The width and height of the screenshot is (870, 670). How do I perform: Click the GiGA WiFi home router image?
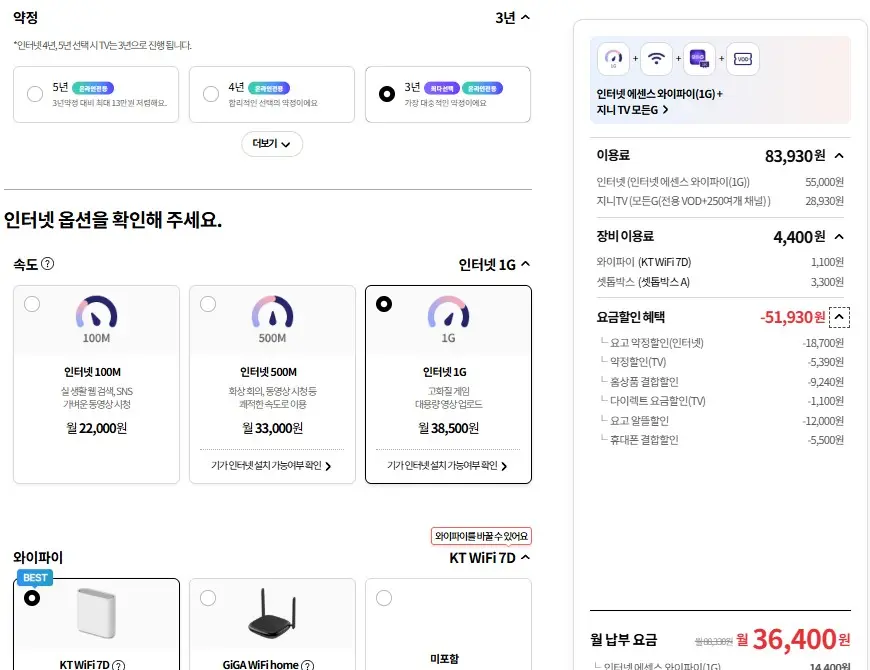272,614
